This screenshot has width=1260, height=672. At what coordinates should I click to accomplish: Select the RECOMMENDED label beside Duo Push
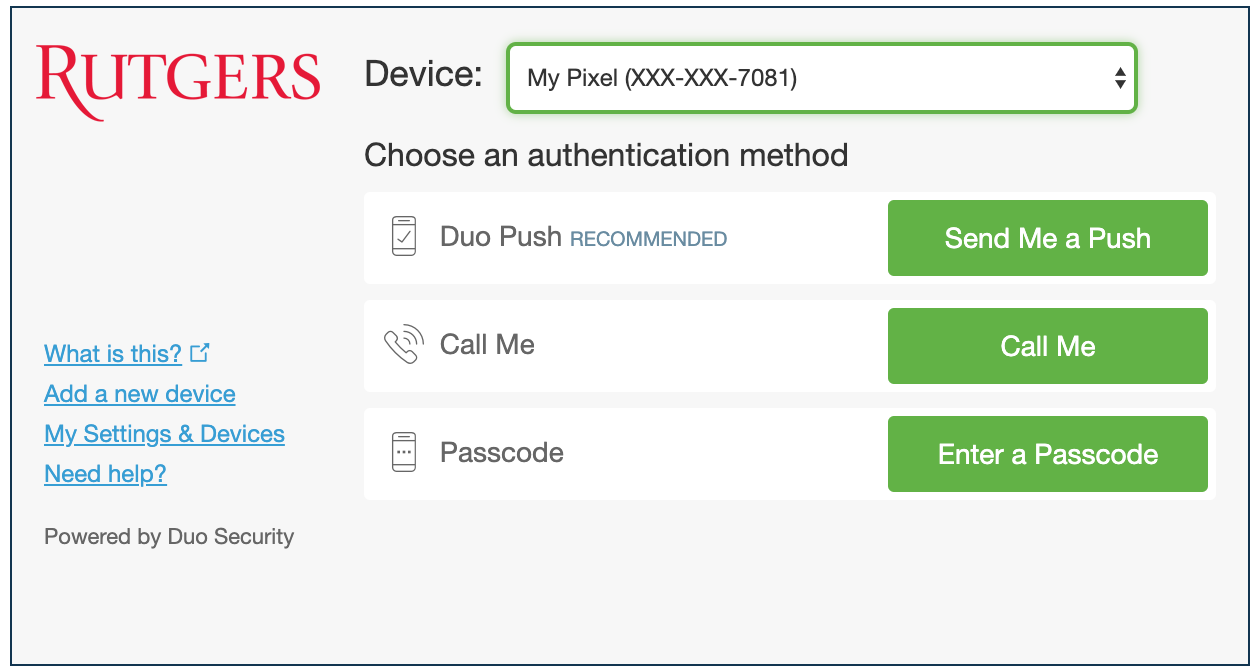[x=648, y=239]
